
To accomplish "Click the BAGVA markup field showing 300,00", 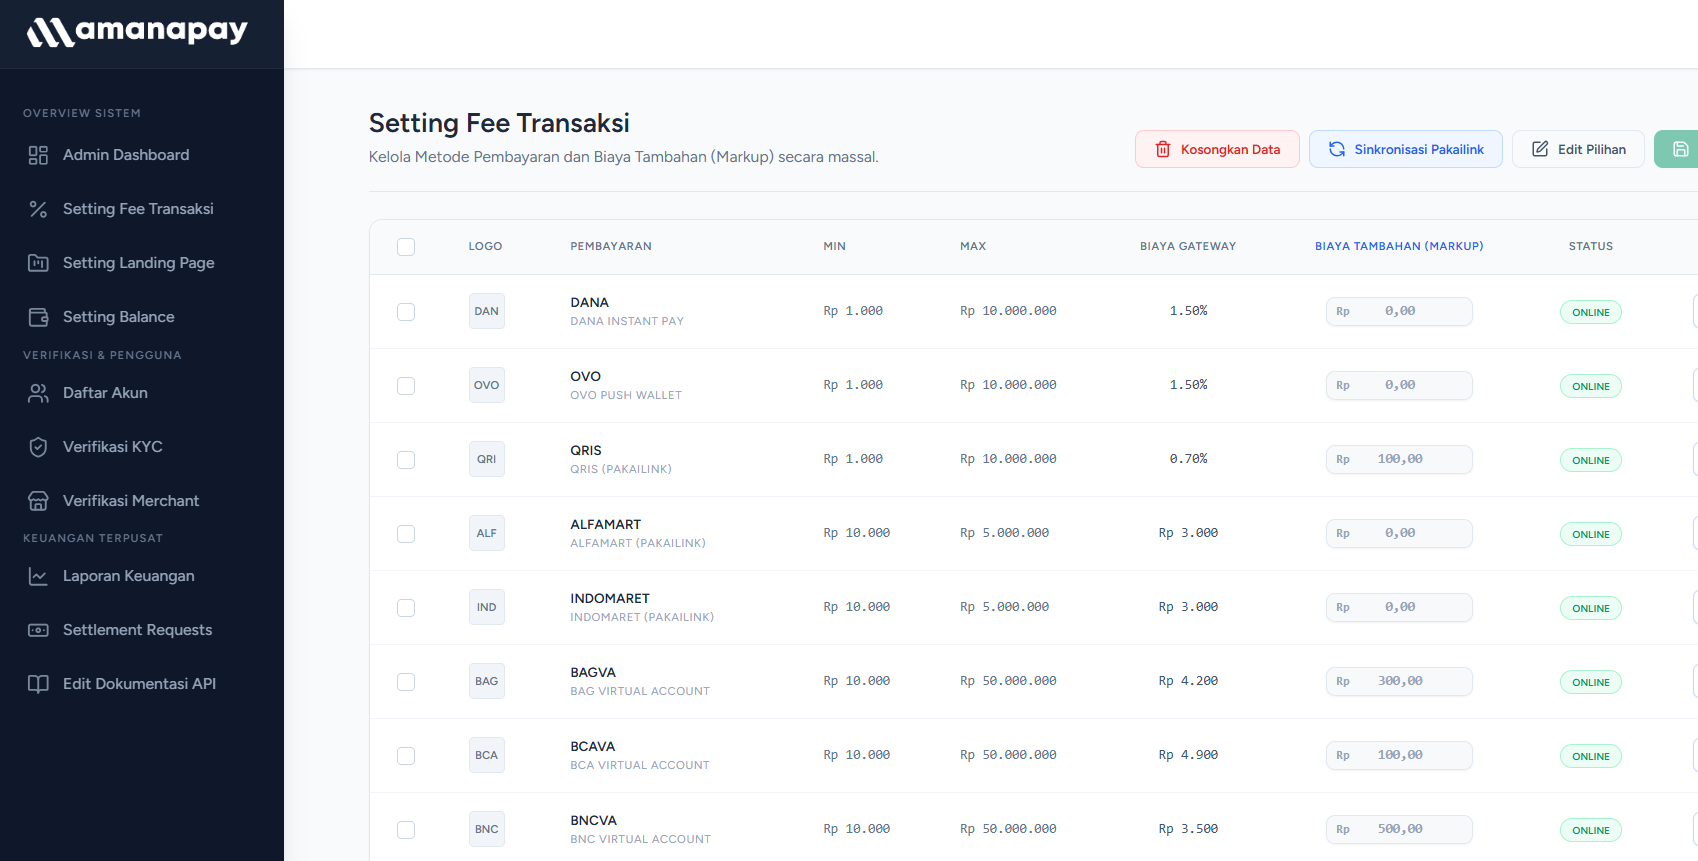I will coord(1399,681).
